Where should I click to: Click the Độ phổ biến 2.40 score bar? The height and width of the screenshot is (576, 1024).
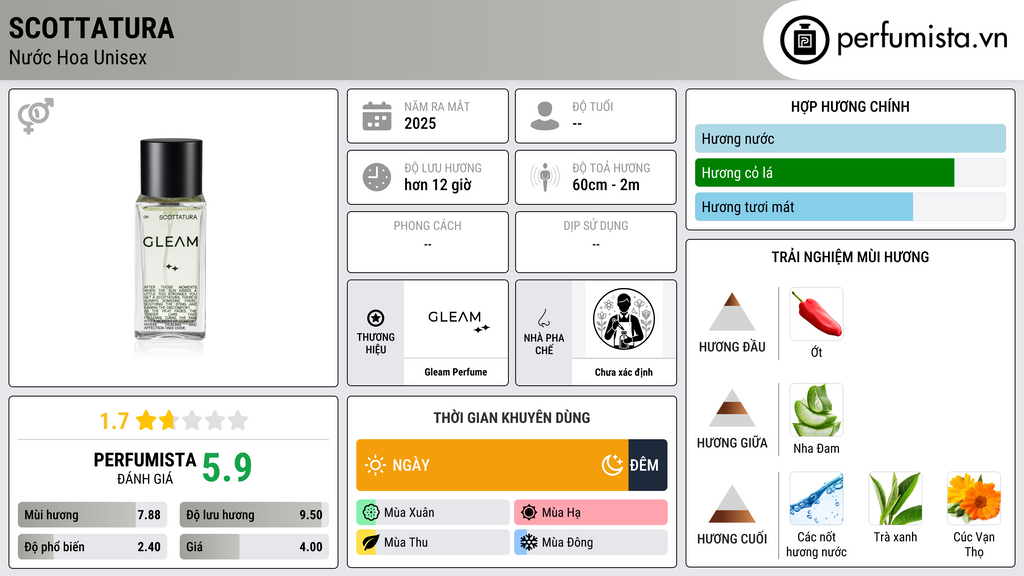tap(92, 547)
